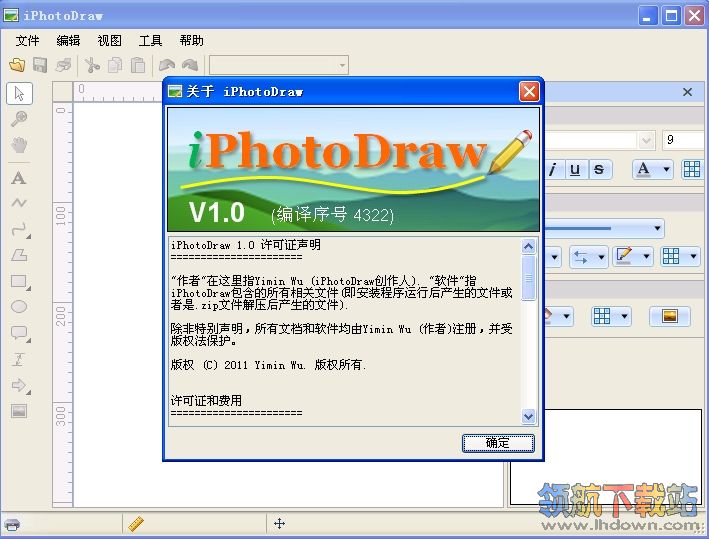The height and width of the screenshot is (539, 709).
Task: Click the Undo arrow icon
Action: coord(167,65)
